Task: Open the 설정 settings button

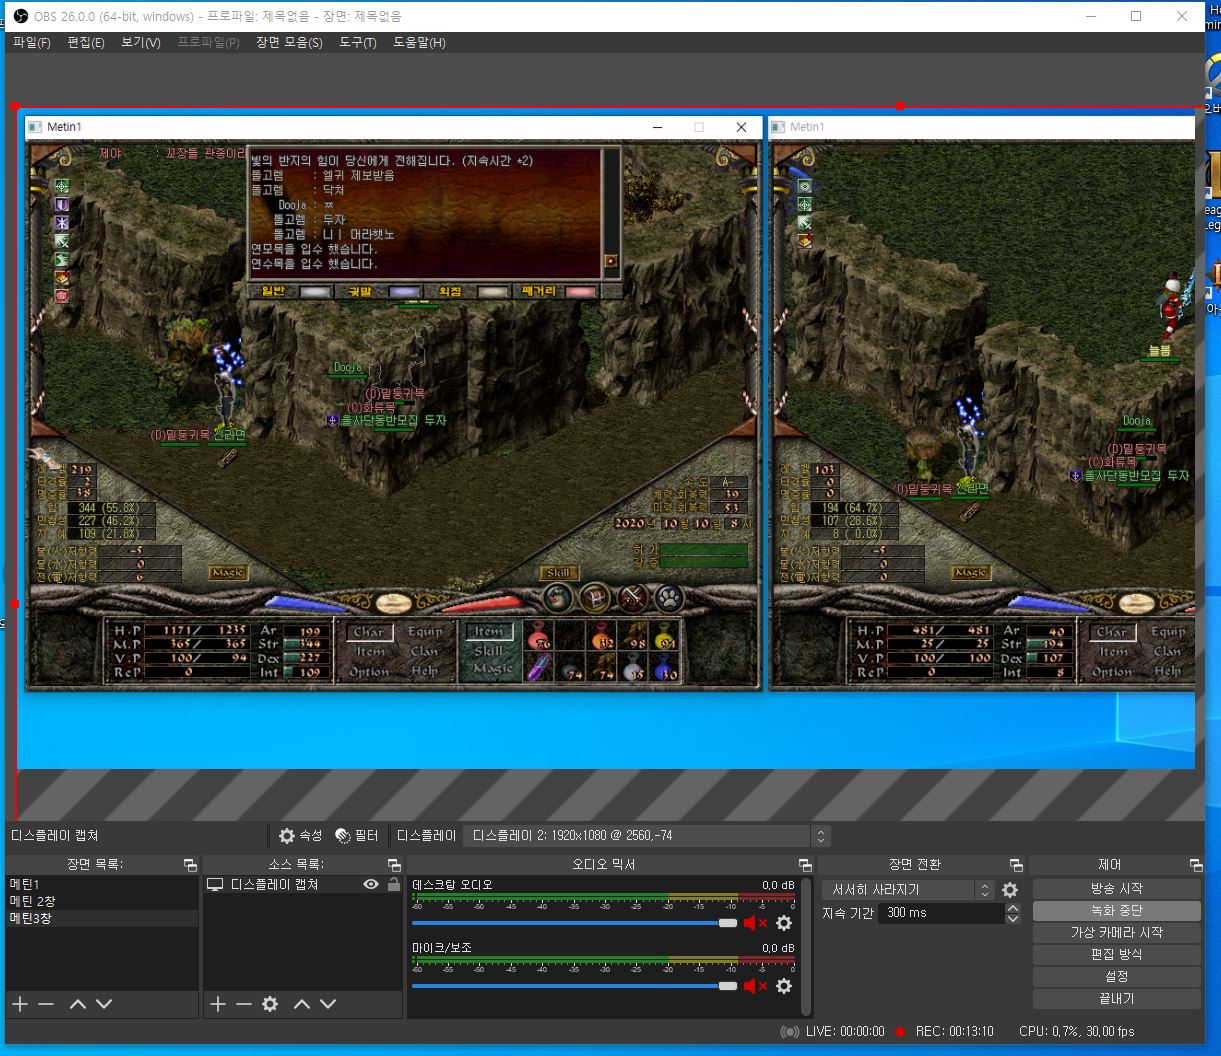Action: pos(1116,976)
